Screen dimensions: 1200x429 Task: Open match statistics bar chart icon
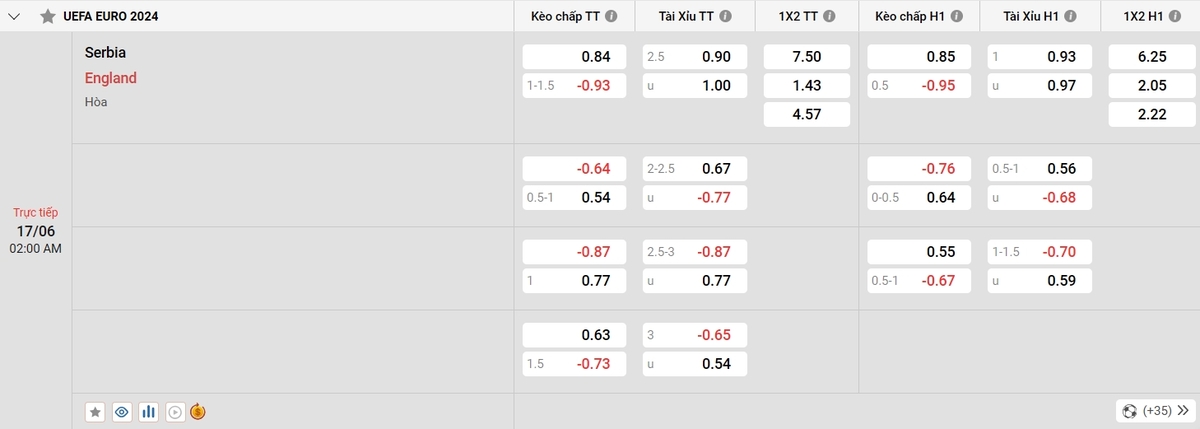click(149, 411)
